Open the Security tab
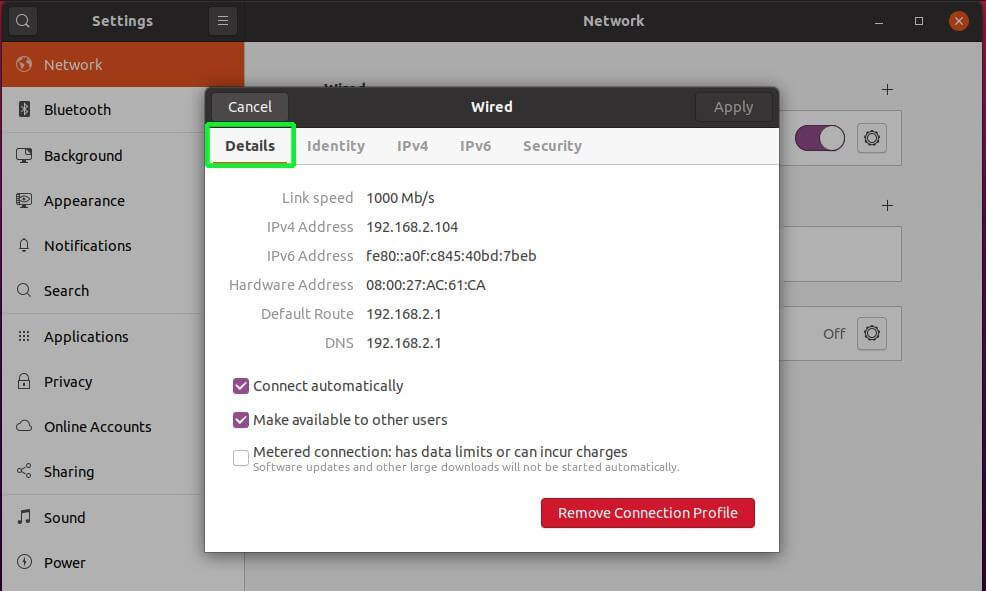The width and height of the screenshot is (986, 591). coord(552,146)
